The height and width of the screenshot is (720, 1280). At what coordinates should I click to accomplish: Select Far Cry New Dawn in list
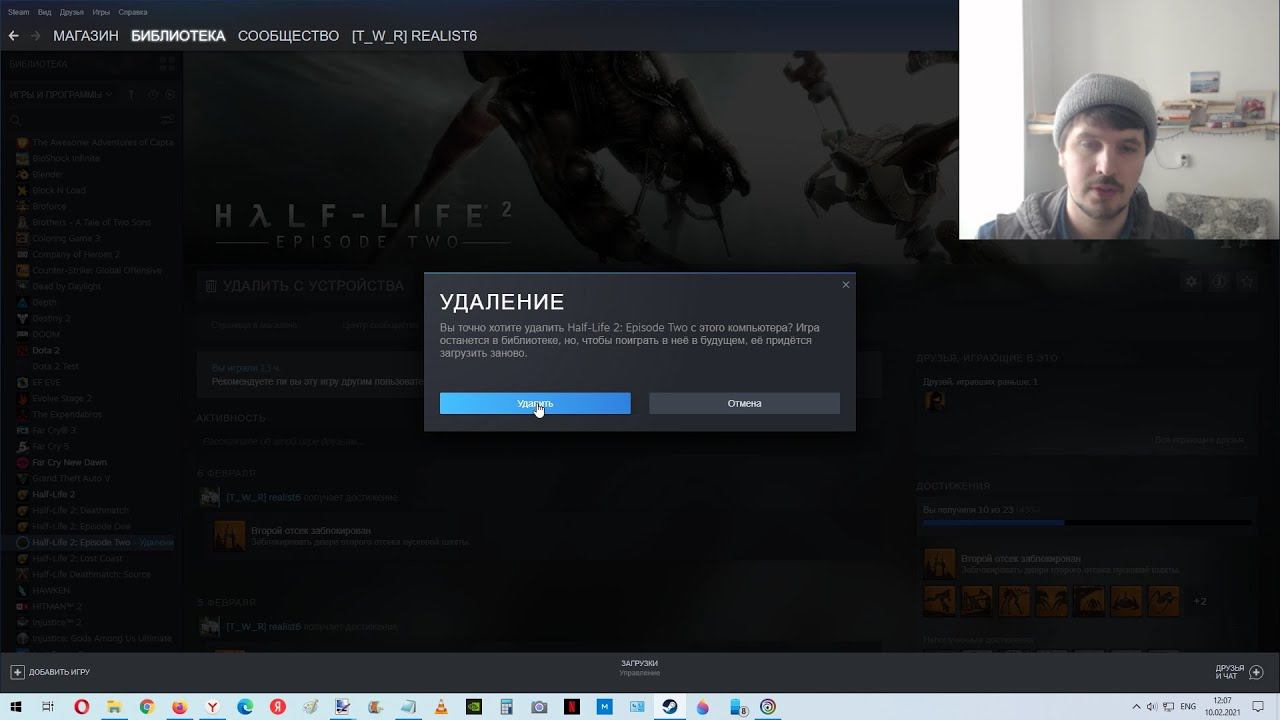pos(69,462)
